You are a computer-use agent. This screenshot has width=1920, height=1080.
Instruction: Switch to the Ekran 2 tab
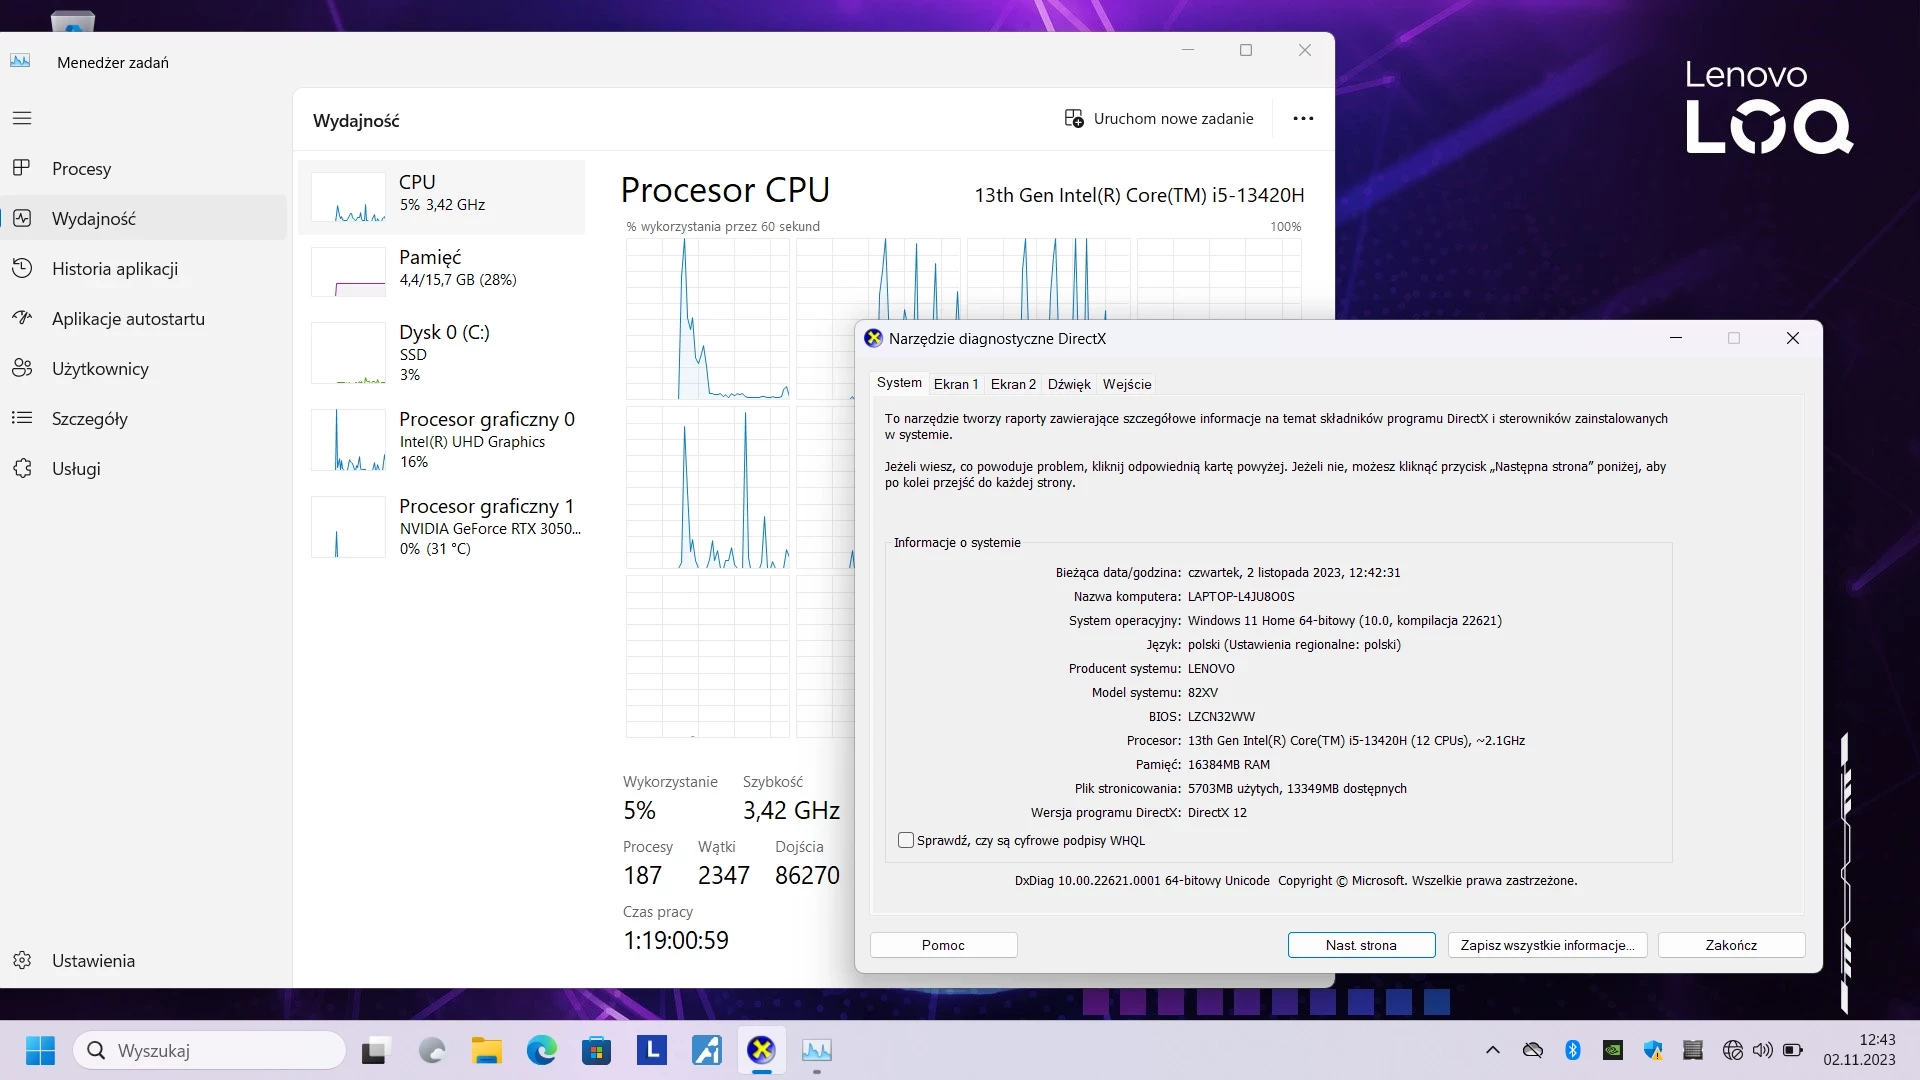coord(1013,384)
